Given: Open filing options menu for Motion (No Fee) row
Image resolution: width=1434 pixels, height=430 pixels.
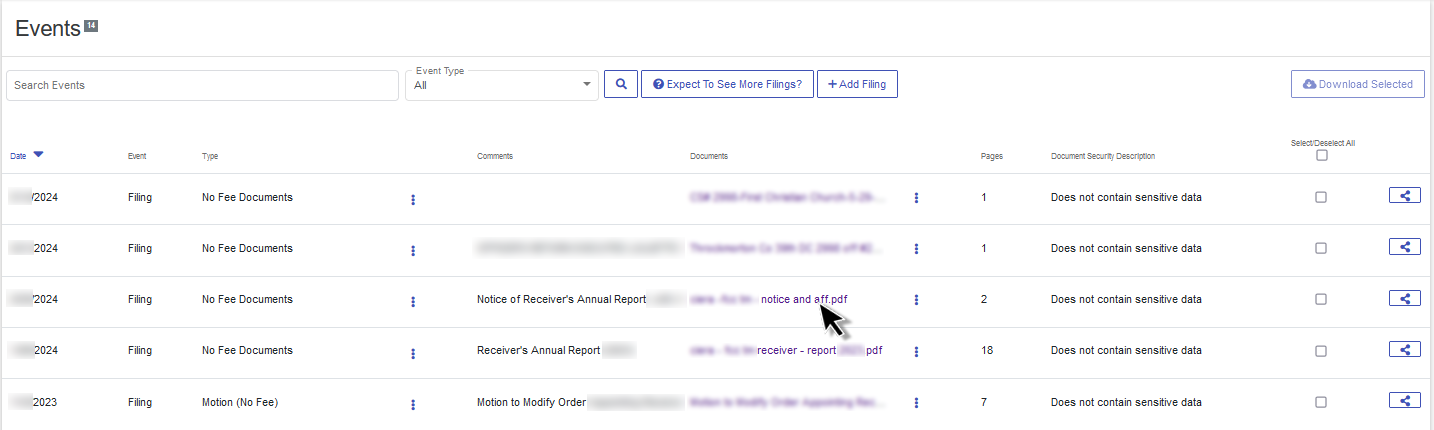Looking at the screenshot, I should point(413,404).
